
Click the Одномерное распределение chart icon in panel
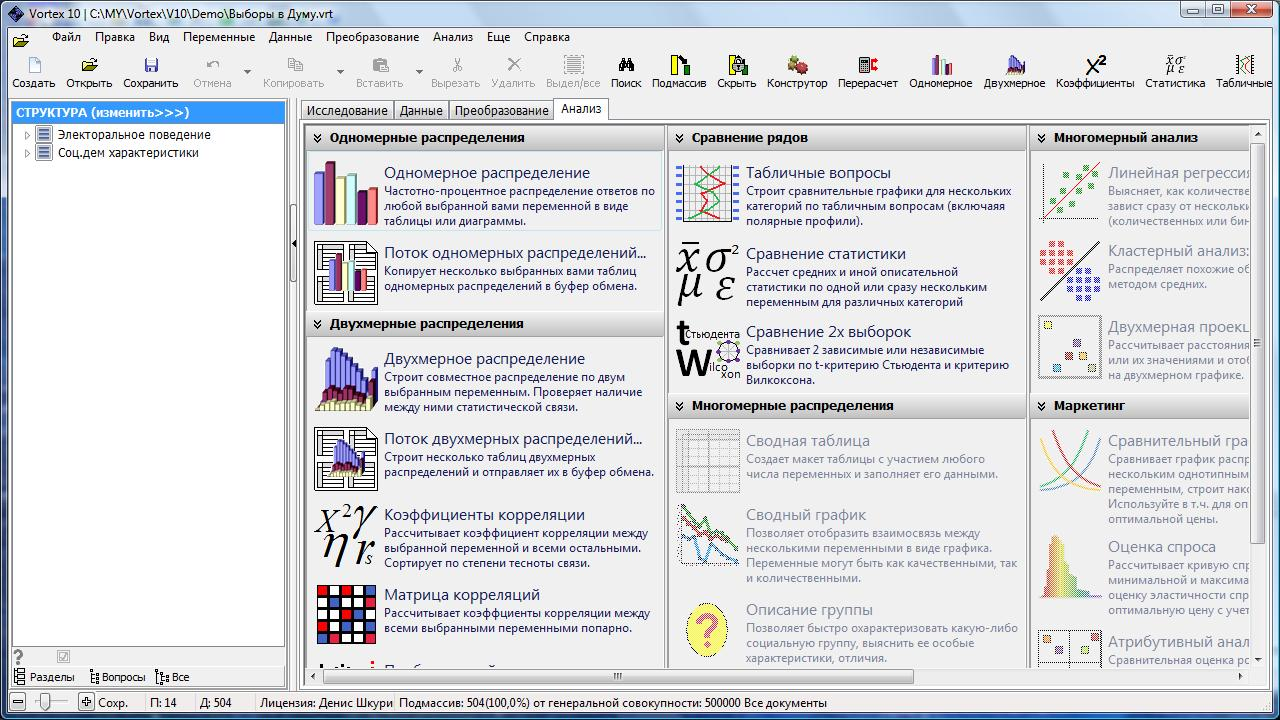point(346,193)
